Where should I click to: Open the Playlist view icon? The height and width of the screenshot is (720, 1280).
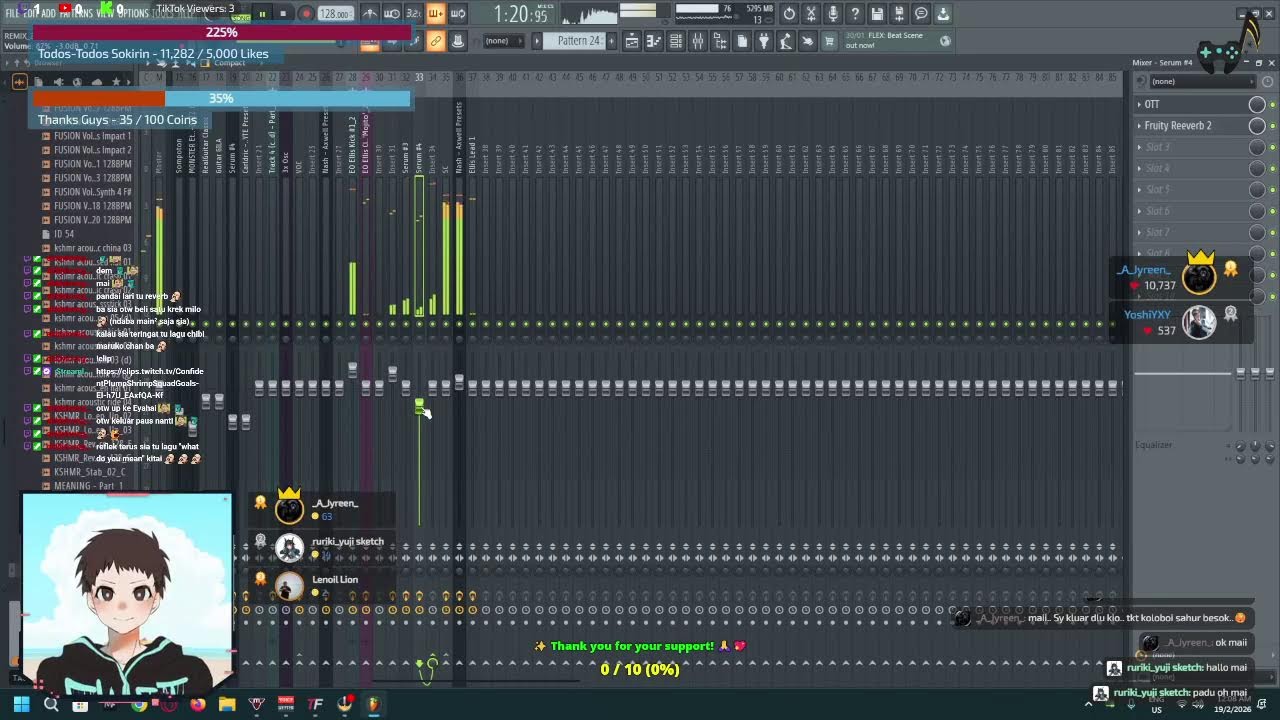pyautogui.click(x=632, y=41)
